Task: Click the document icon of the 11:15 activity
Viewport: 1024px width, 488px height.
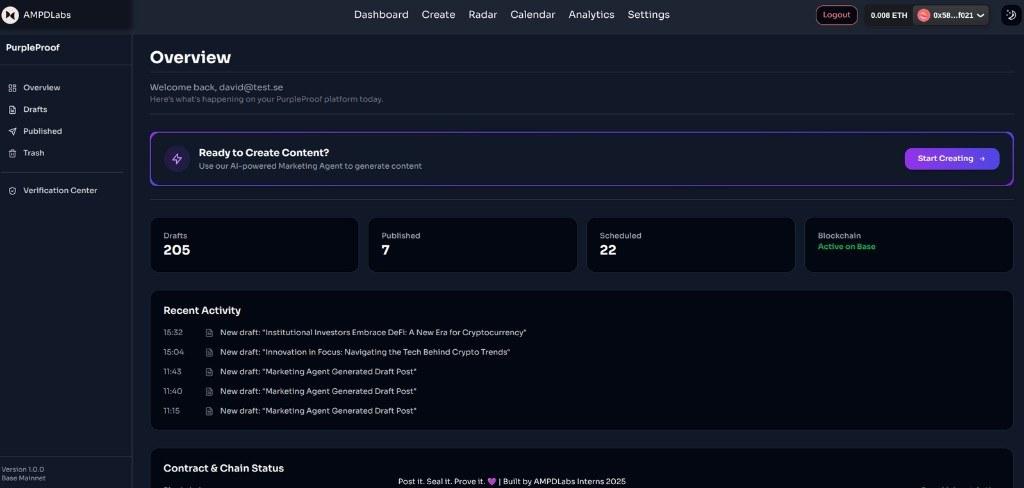Action: point(210,411)
